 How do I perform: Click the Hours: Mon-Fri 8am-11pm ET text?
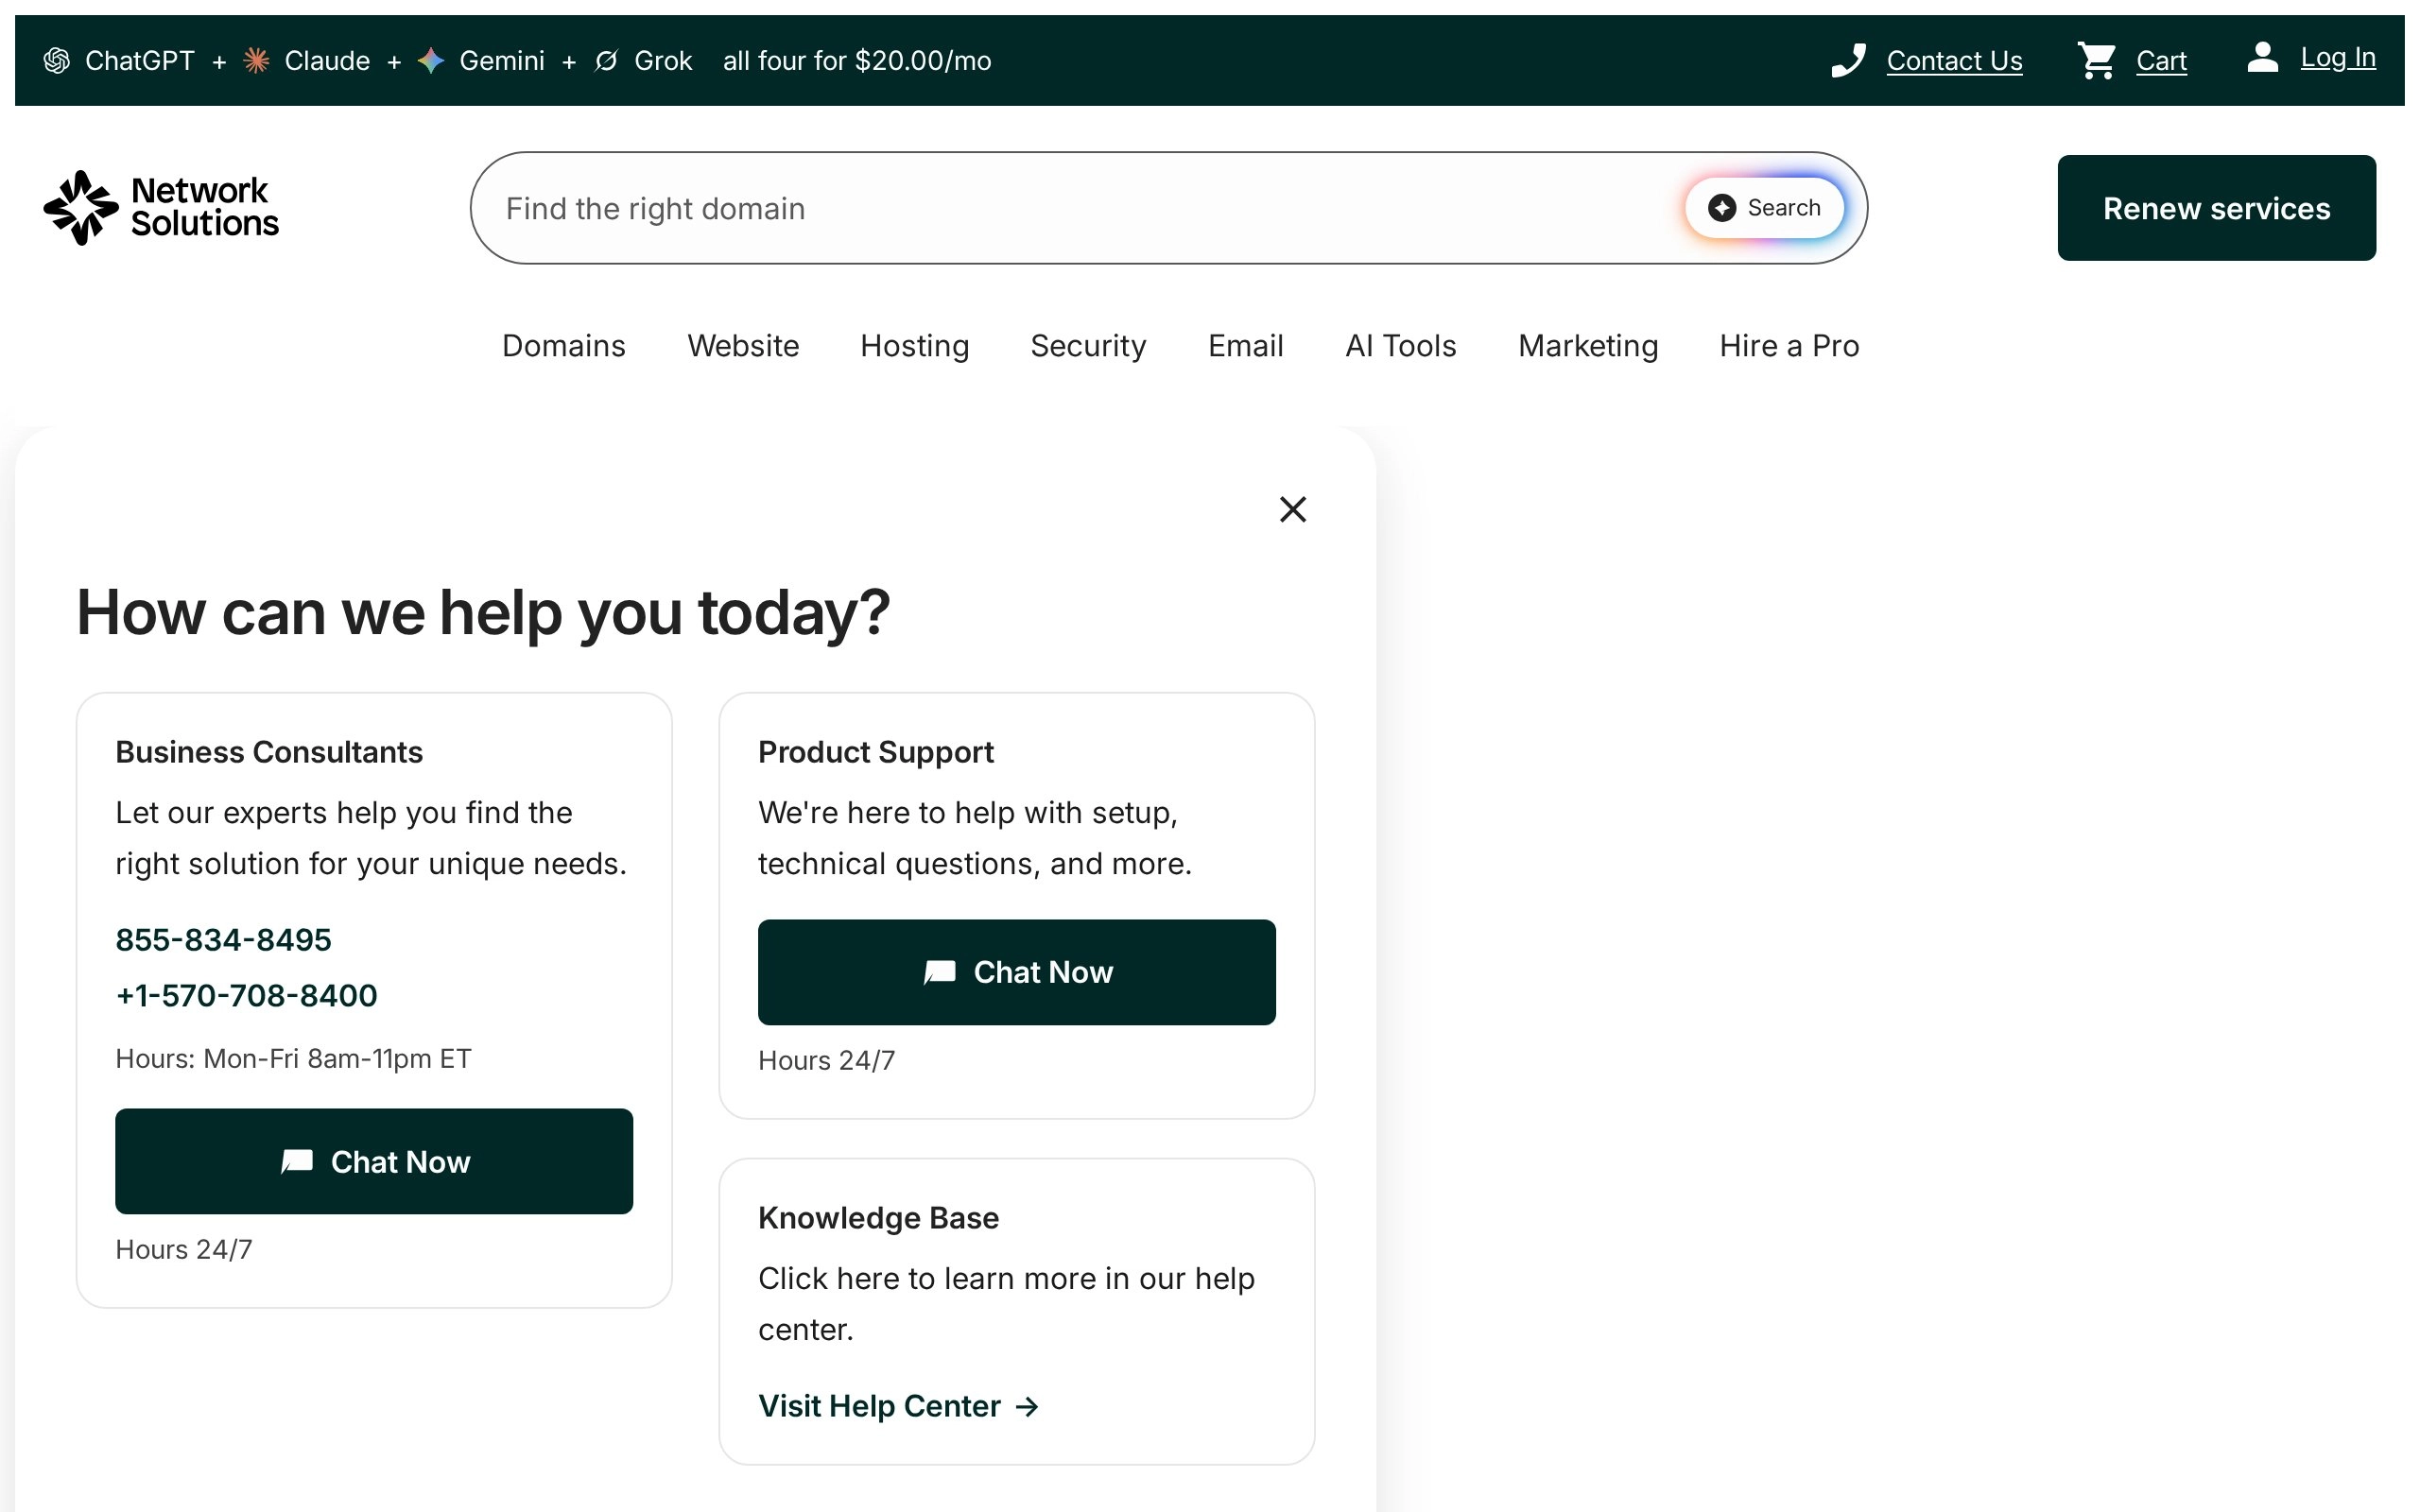(x=293, y=1059)
